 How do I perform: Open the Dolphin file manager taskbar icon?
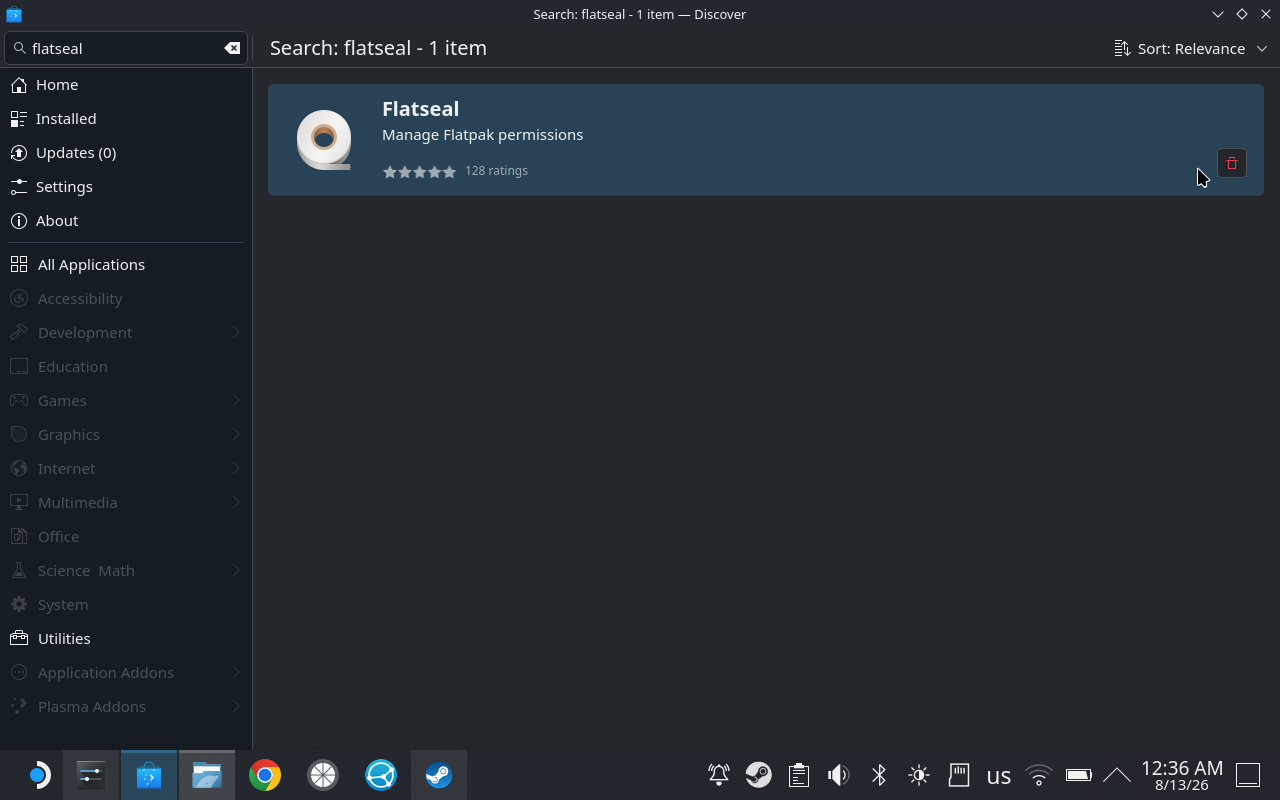(x=207, y=775)
